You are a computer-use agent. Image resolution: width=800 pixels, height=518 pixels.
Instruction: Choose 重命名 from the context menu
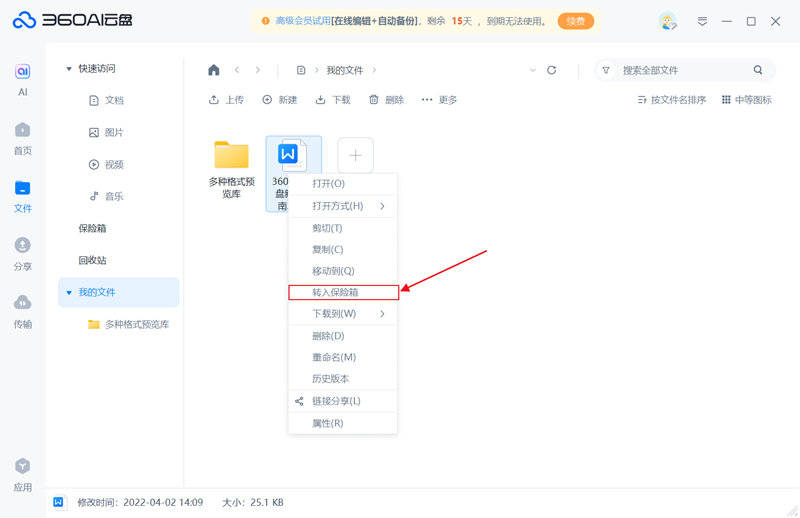point(334,357)
